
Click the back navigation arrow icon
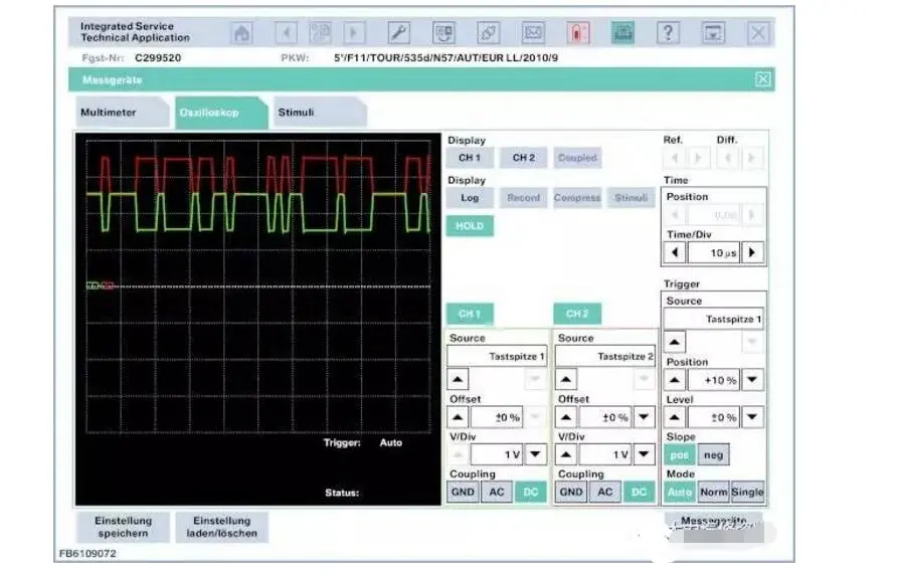[x=286, y=33]
